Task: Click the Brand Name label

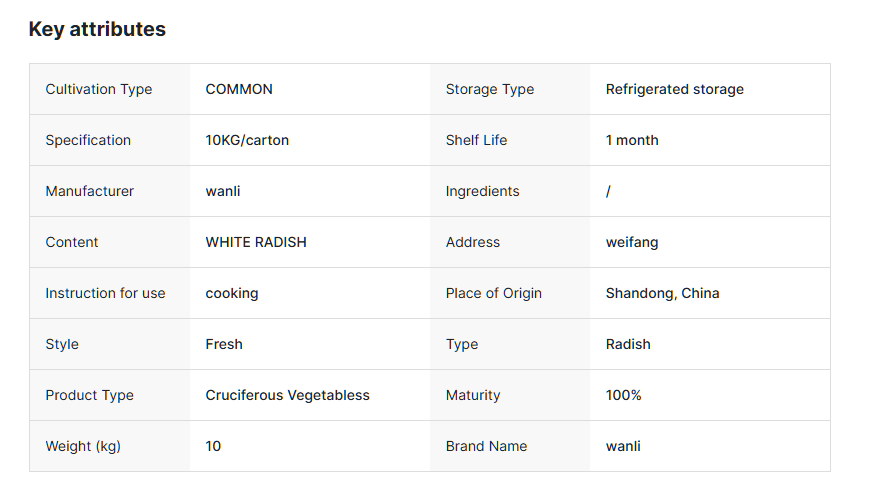Action: coord(486,446)
